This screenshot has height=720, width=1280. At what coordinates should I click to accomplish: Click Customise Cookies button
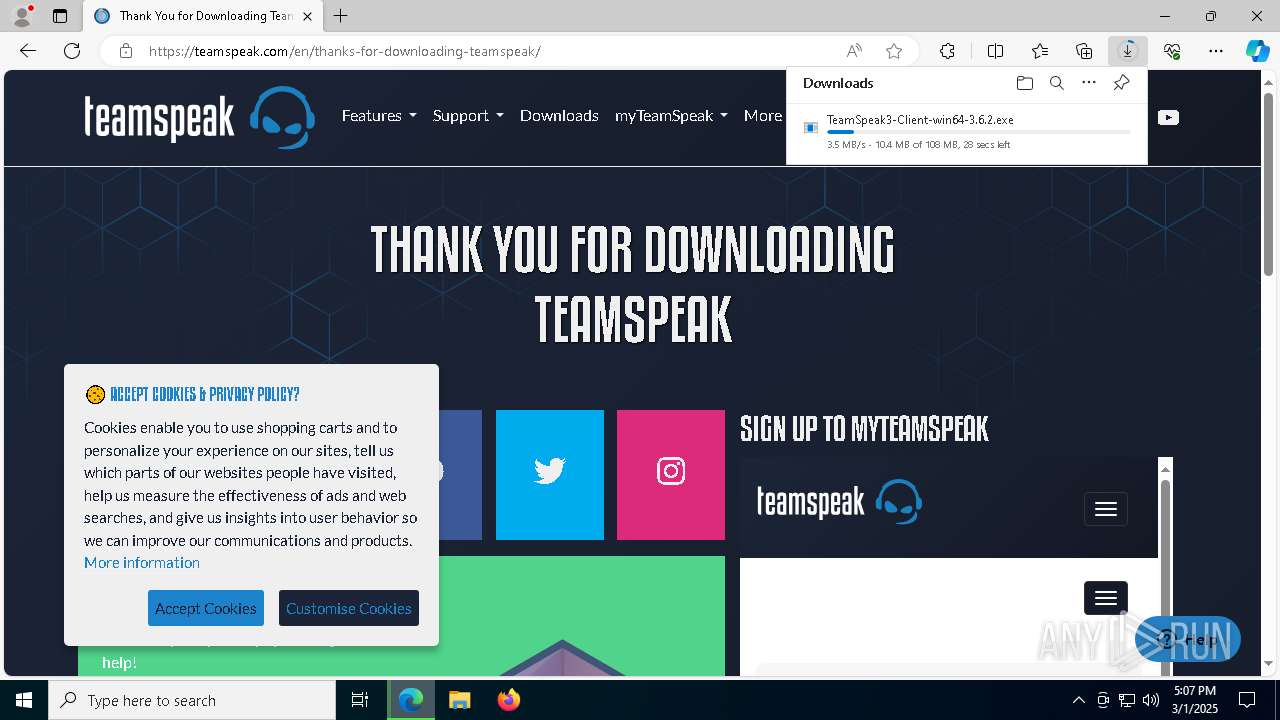[349, 608]
